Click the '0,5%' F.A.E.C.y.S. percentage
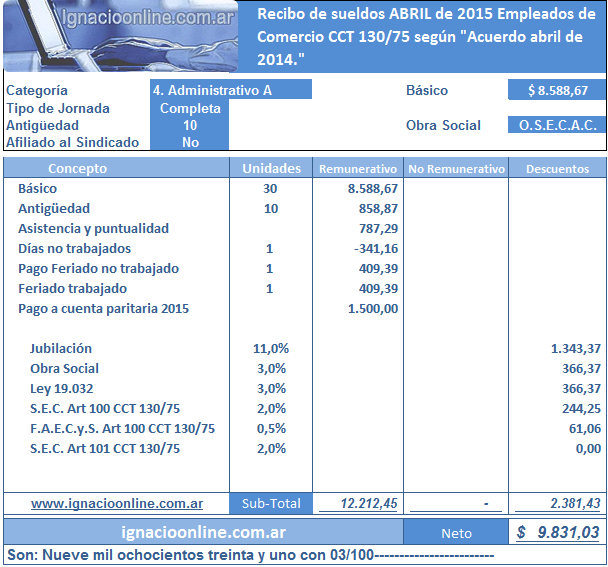The height and width of the screenshot is (567, 608). click(271, 429)
